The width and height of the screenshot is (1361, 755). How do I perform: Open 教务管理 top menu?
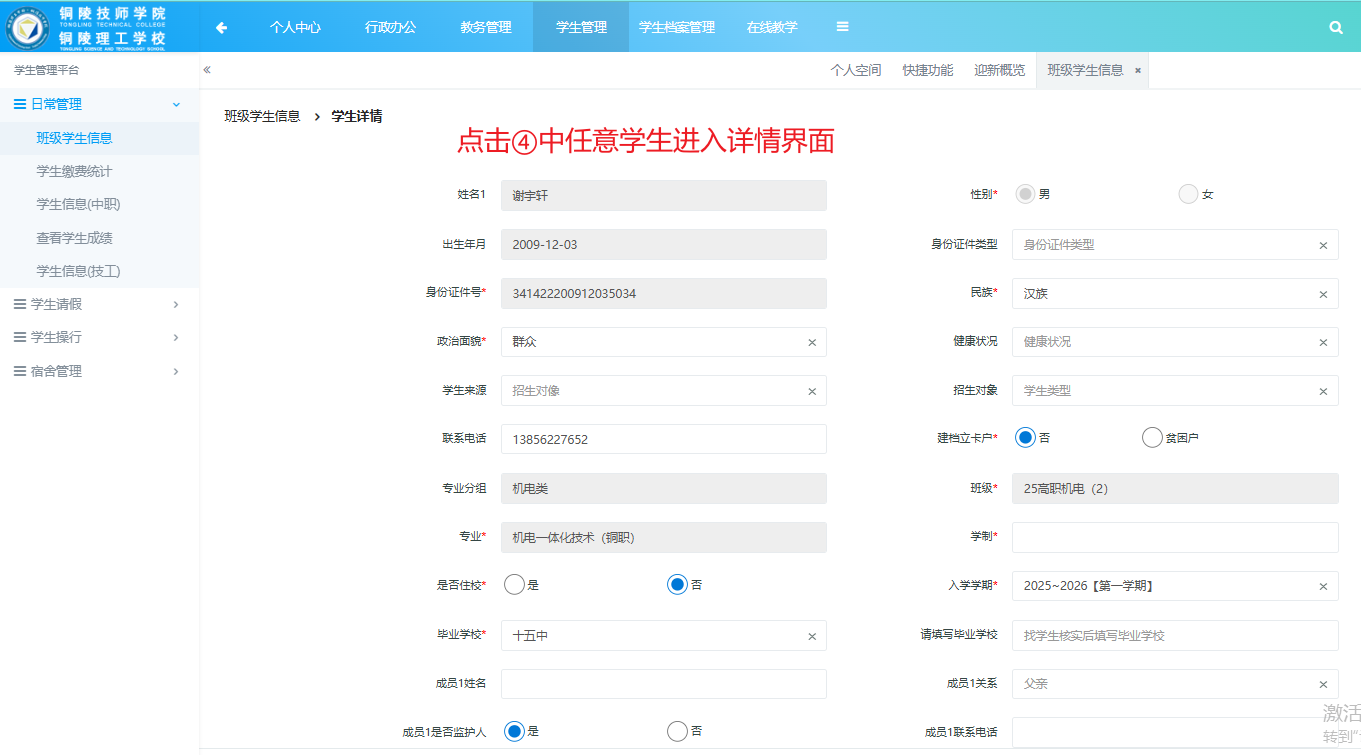click(486, 28)
